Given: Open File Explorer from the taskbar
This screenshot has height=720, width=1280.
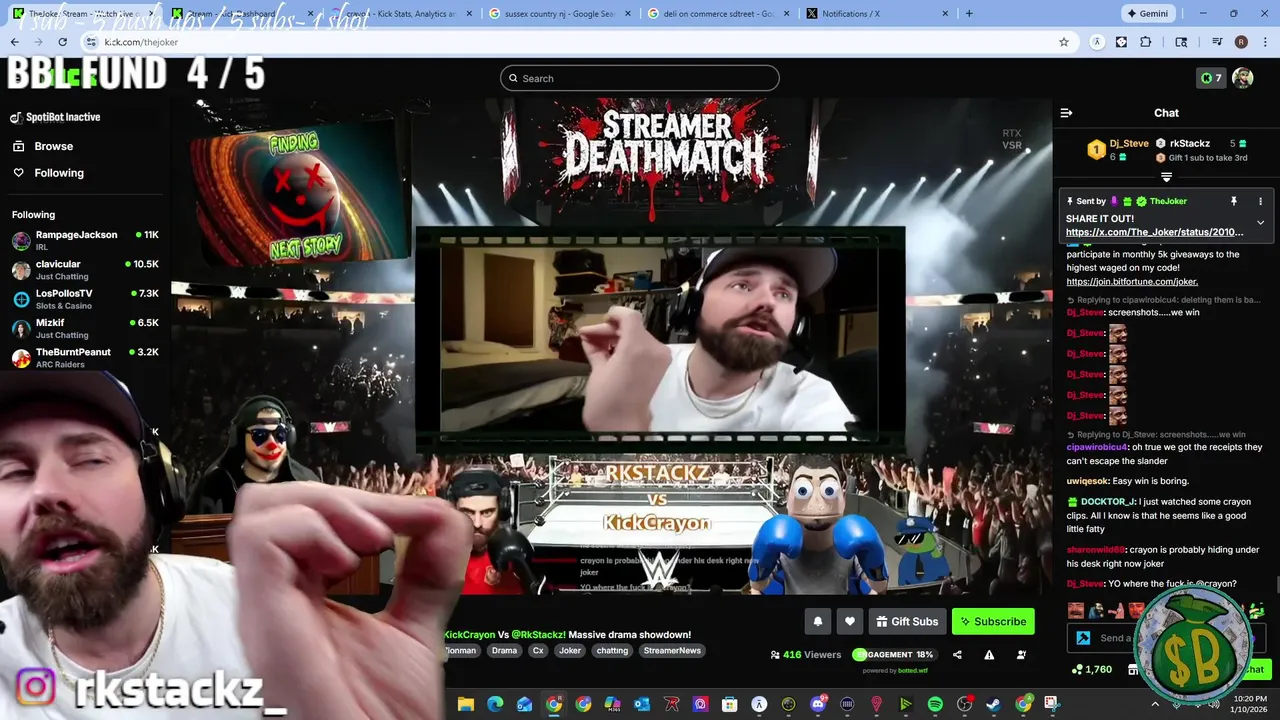Looking at the screenshot, I should 466,704.
